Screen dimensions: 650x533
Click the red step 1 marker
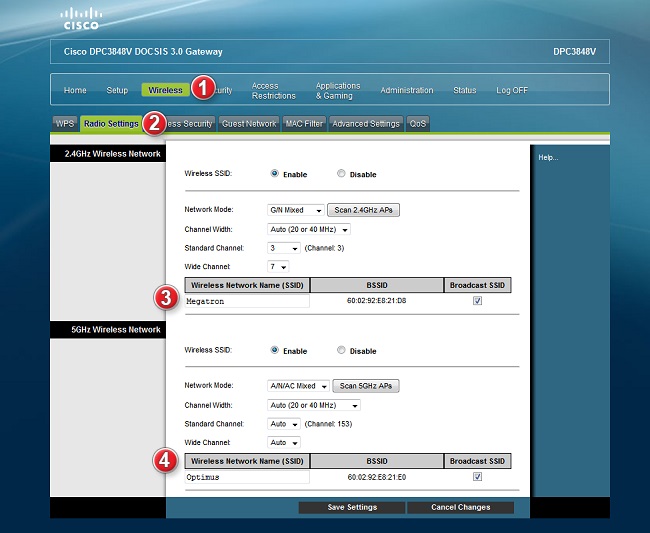(x=201, y=89)
